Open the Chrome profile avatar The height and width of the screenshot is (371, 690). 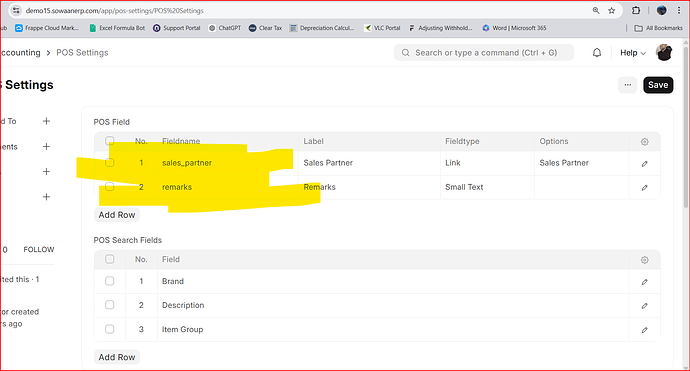coord(661,10)
